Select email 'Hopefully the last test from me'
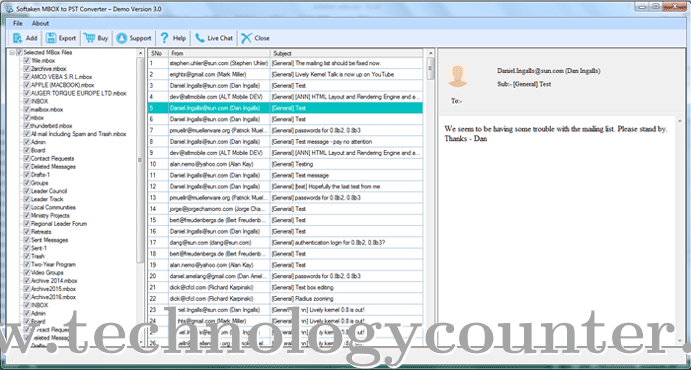This screenshot has height=370, width=691. pos(285,187)
